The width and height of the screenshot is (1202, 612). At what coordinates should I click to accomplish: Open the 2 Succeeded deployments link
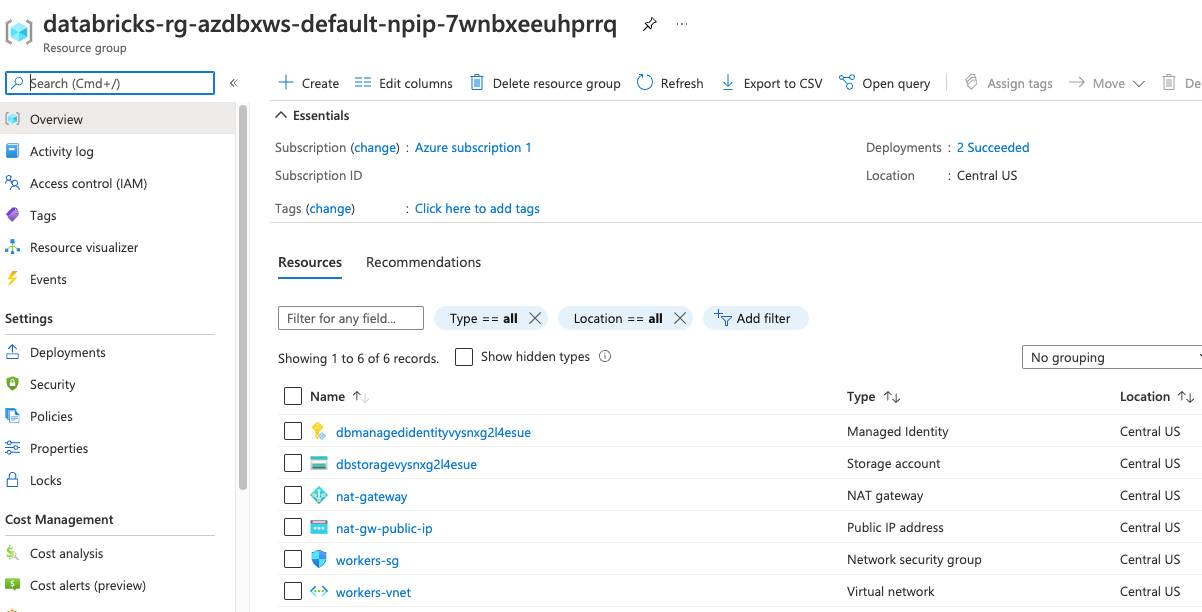tap(992, 147)
